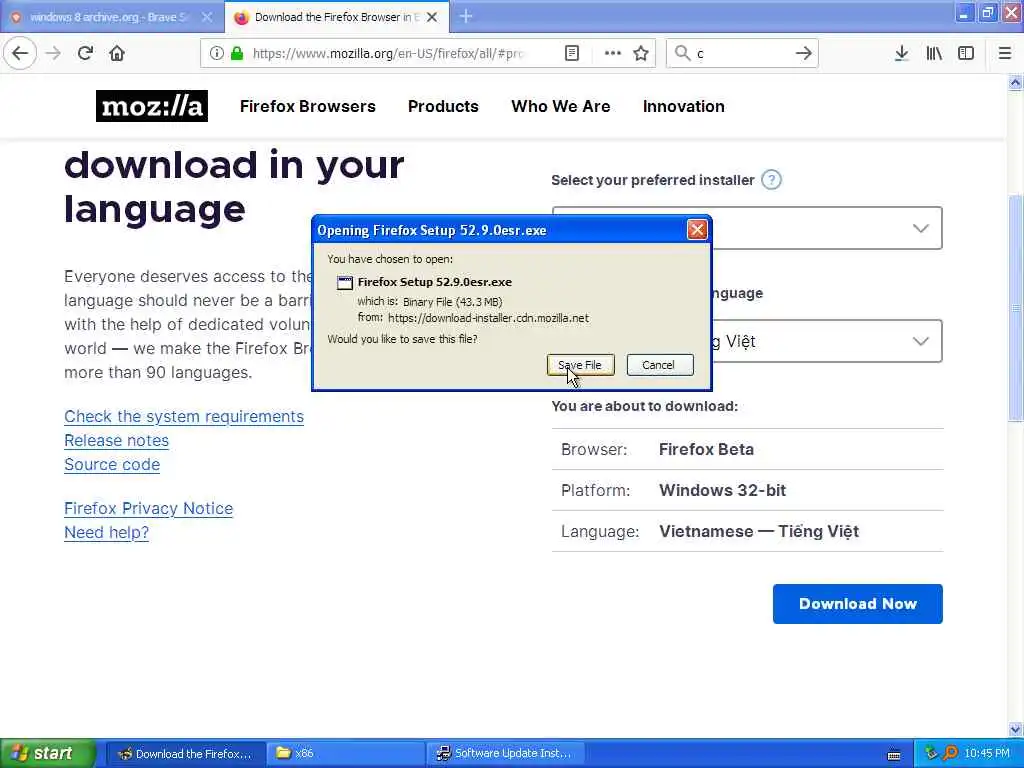Close the Opening Firefox Setup dialog
Image resolution: width=1024 pixels, height=768 pixels.
click(697, 230)
